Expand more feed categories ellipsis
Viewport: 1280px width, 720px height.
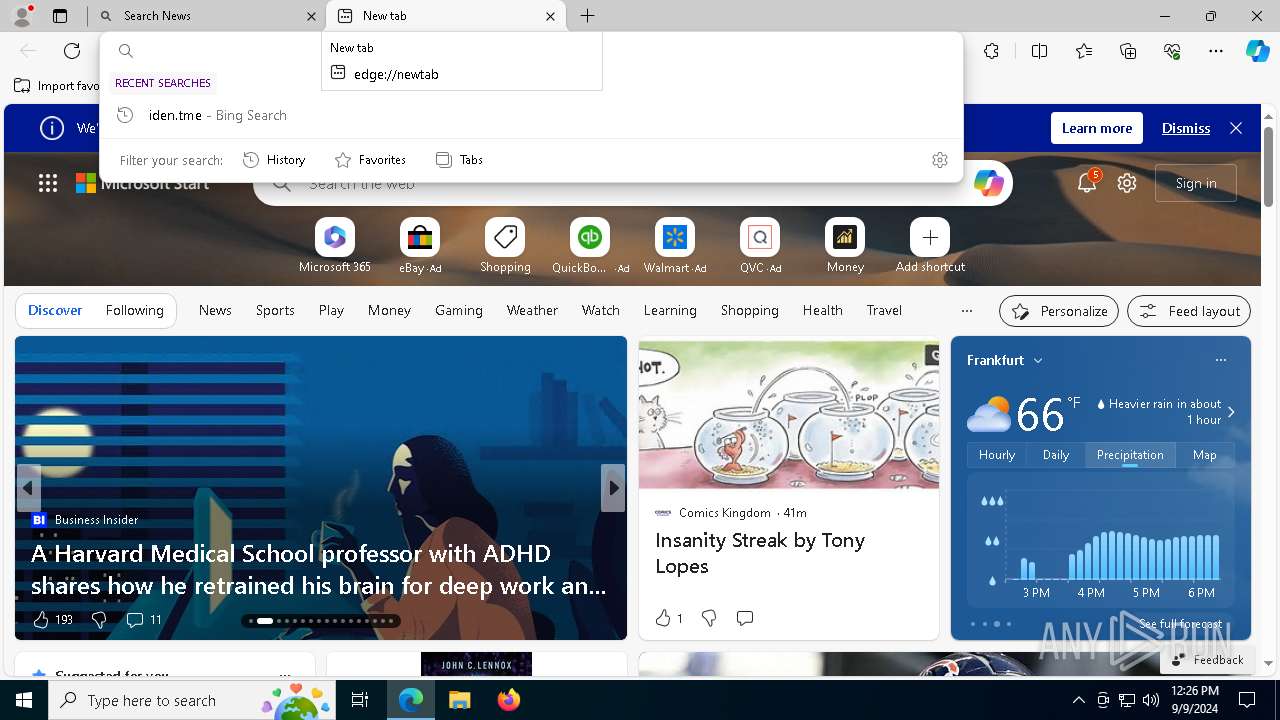[x=966, y=311]
